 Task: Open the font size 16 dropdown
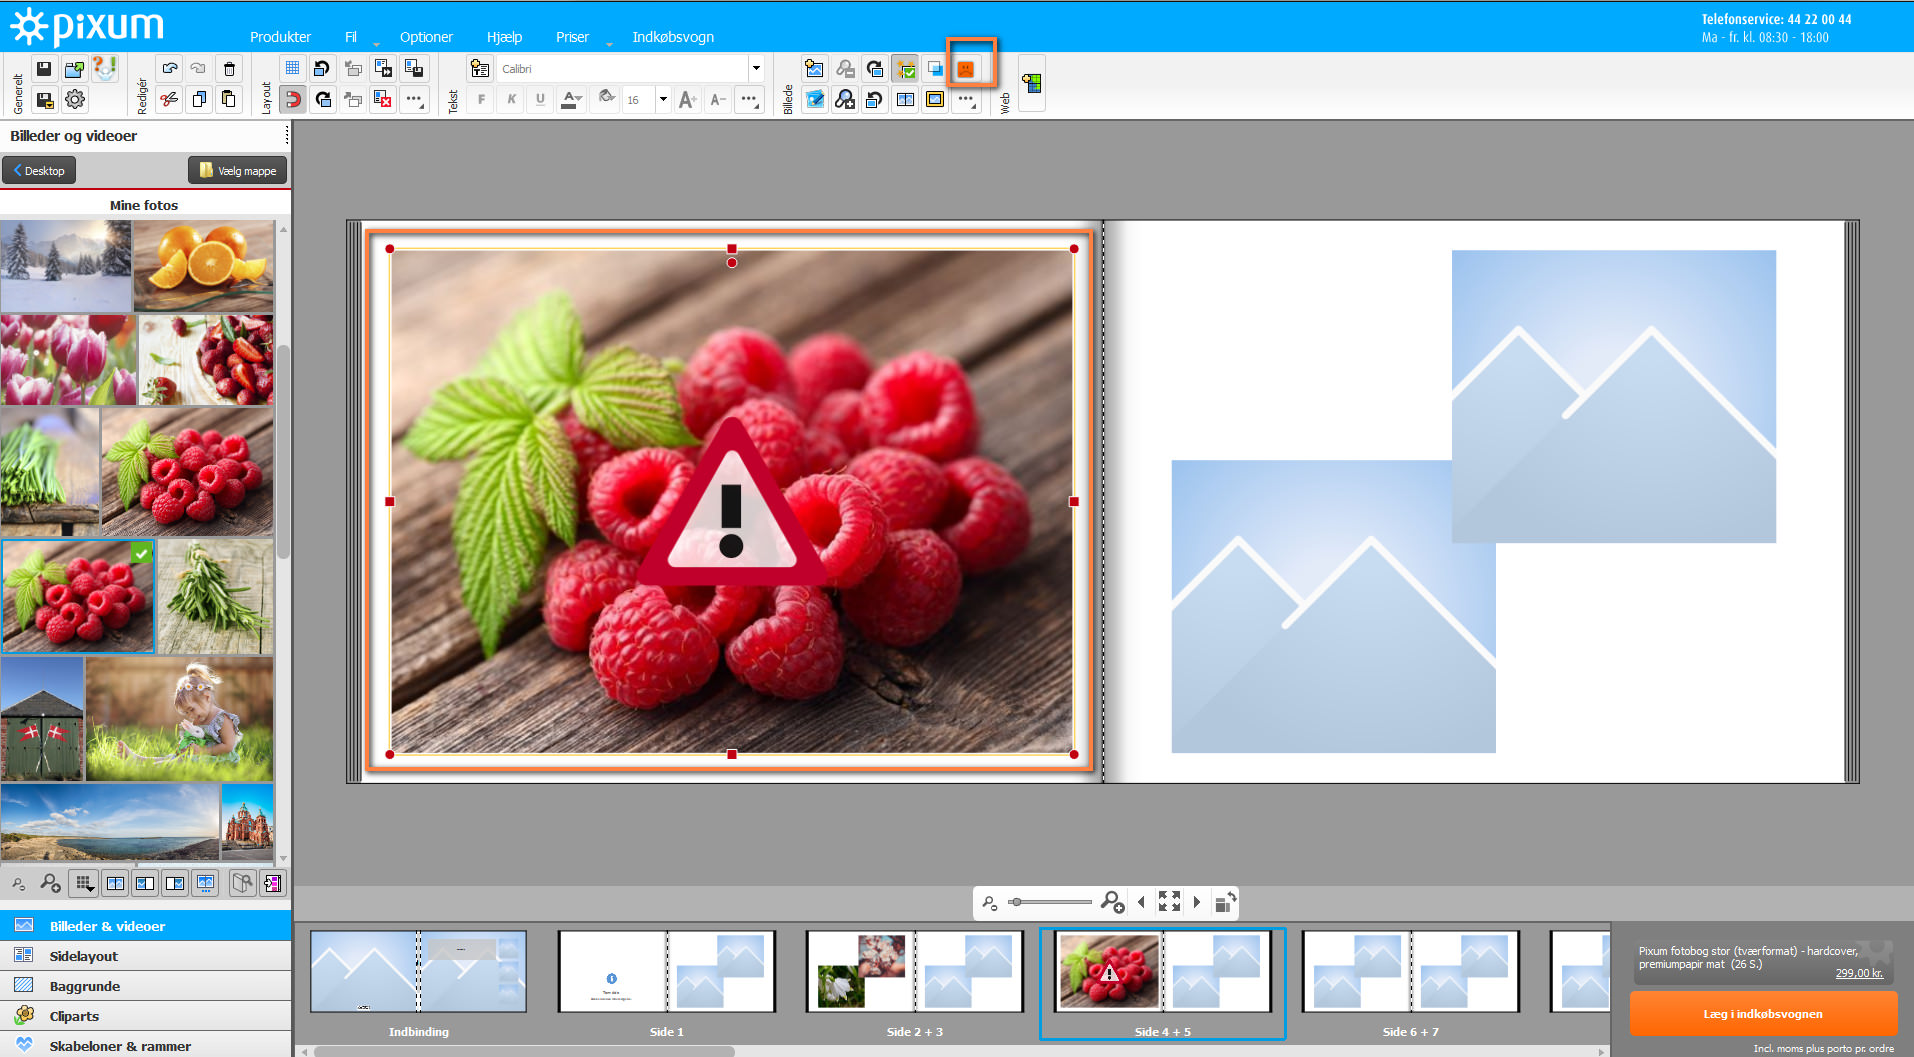[x=662, y=99]
